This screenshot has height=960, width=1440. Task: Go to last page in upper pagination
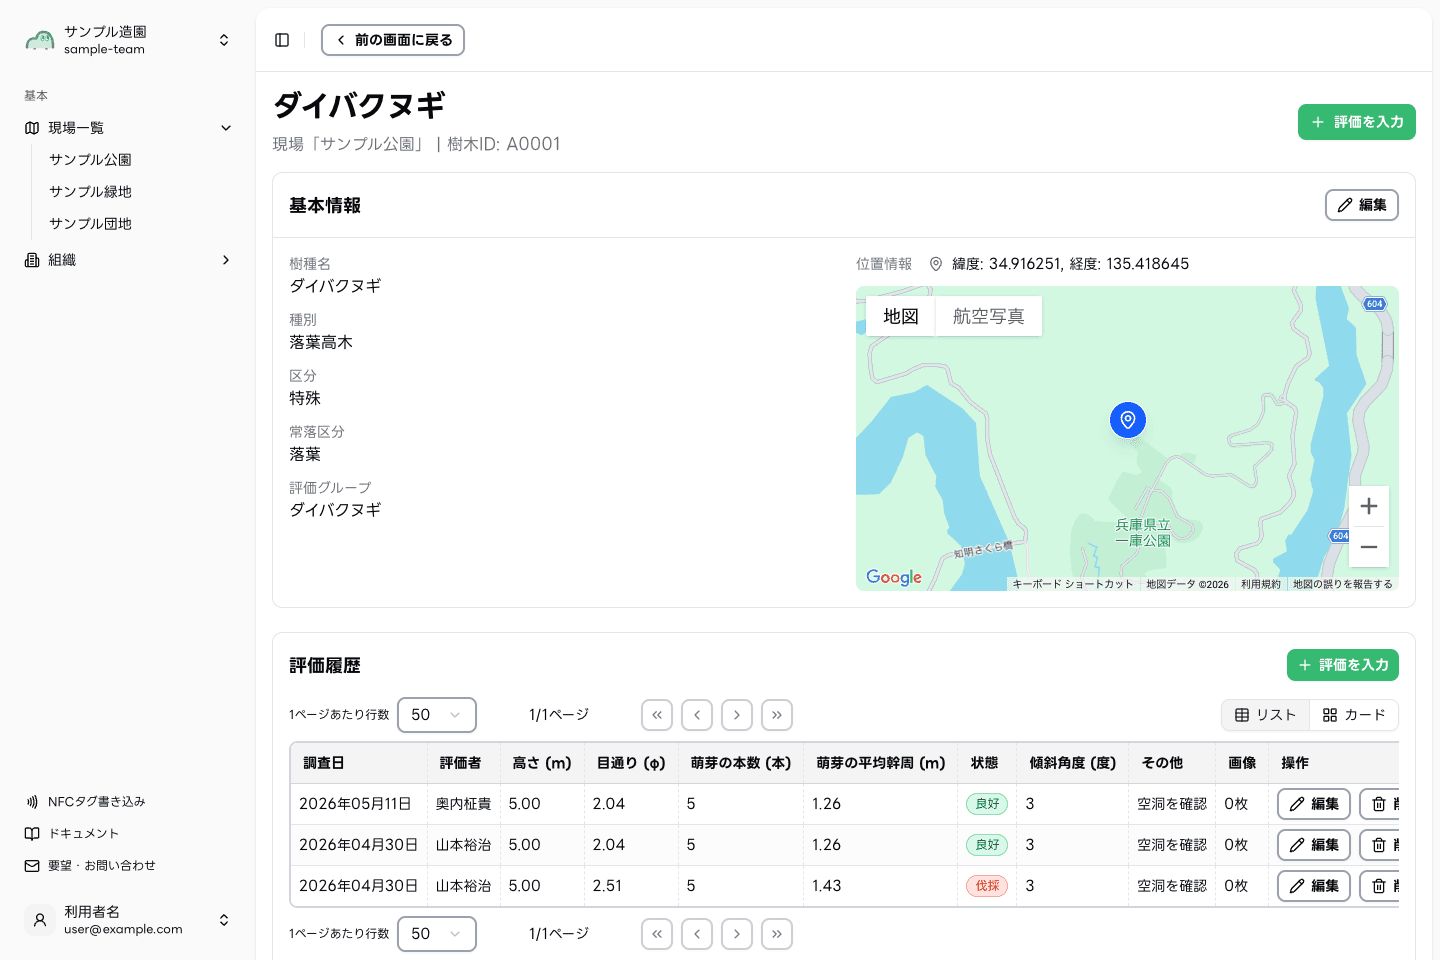(777, 715)
